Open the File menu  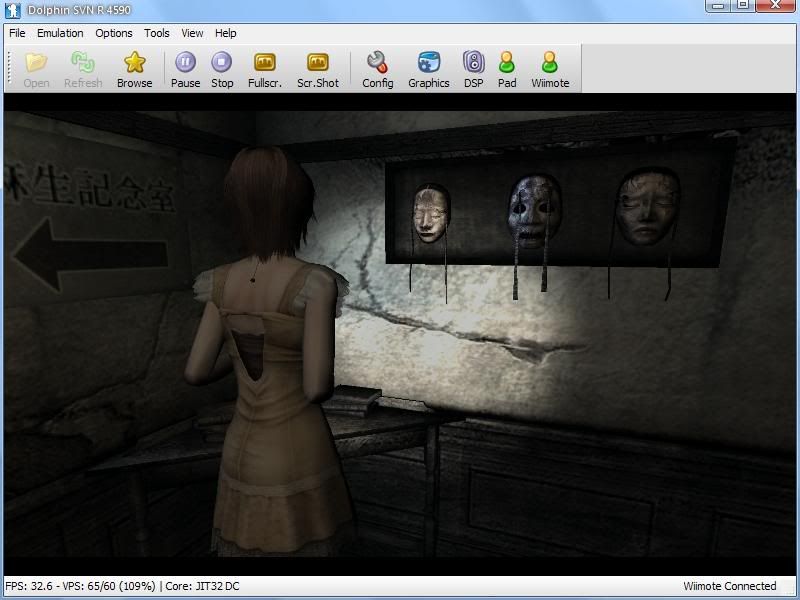click(x=17, y=33)
